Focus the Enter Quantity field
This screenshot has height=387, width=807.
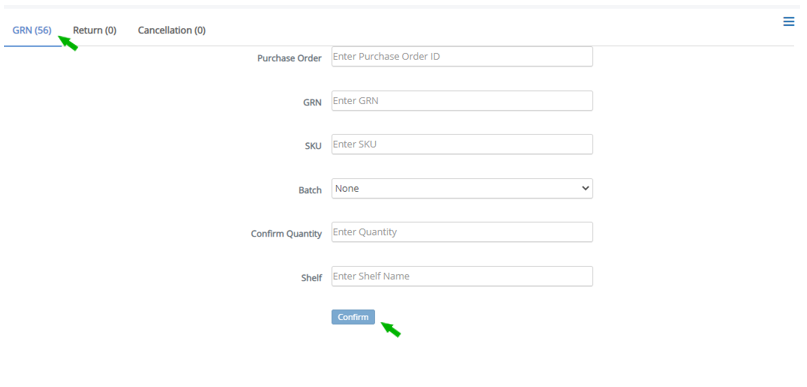click(x=462, y=232)
